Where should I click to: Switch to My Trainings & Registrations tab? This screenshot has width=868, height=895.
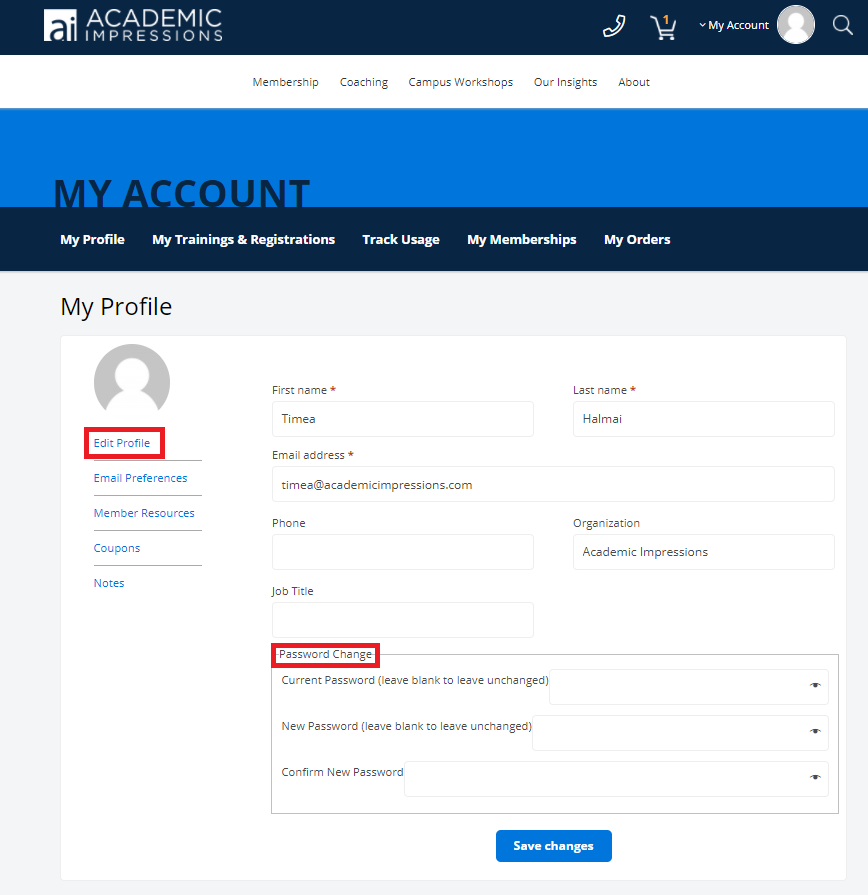243,239
